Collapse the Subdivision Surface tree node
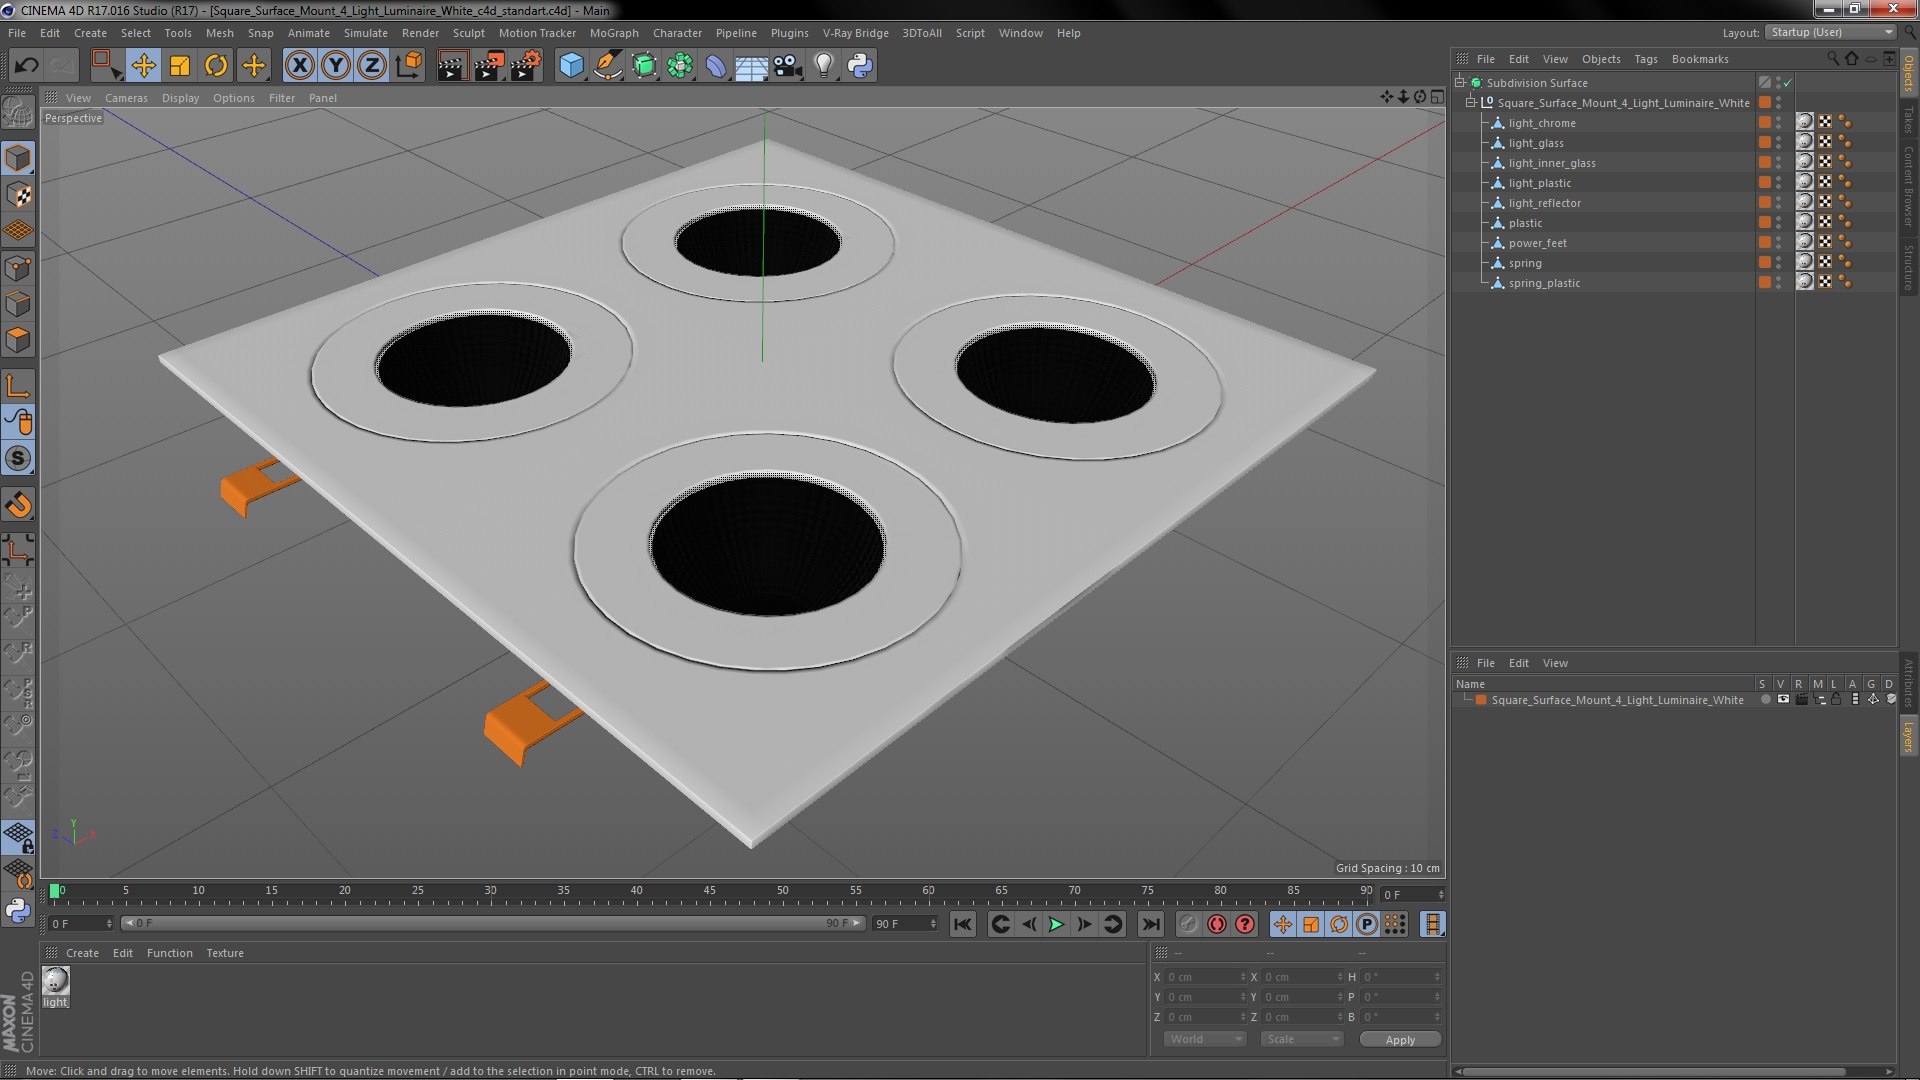Viewport: 1920px width, 1080px height. (1460, 83)
